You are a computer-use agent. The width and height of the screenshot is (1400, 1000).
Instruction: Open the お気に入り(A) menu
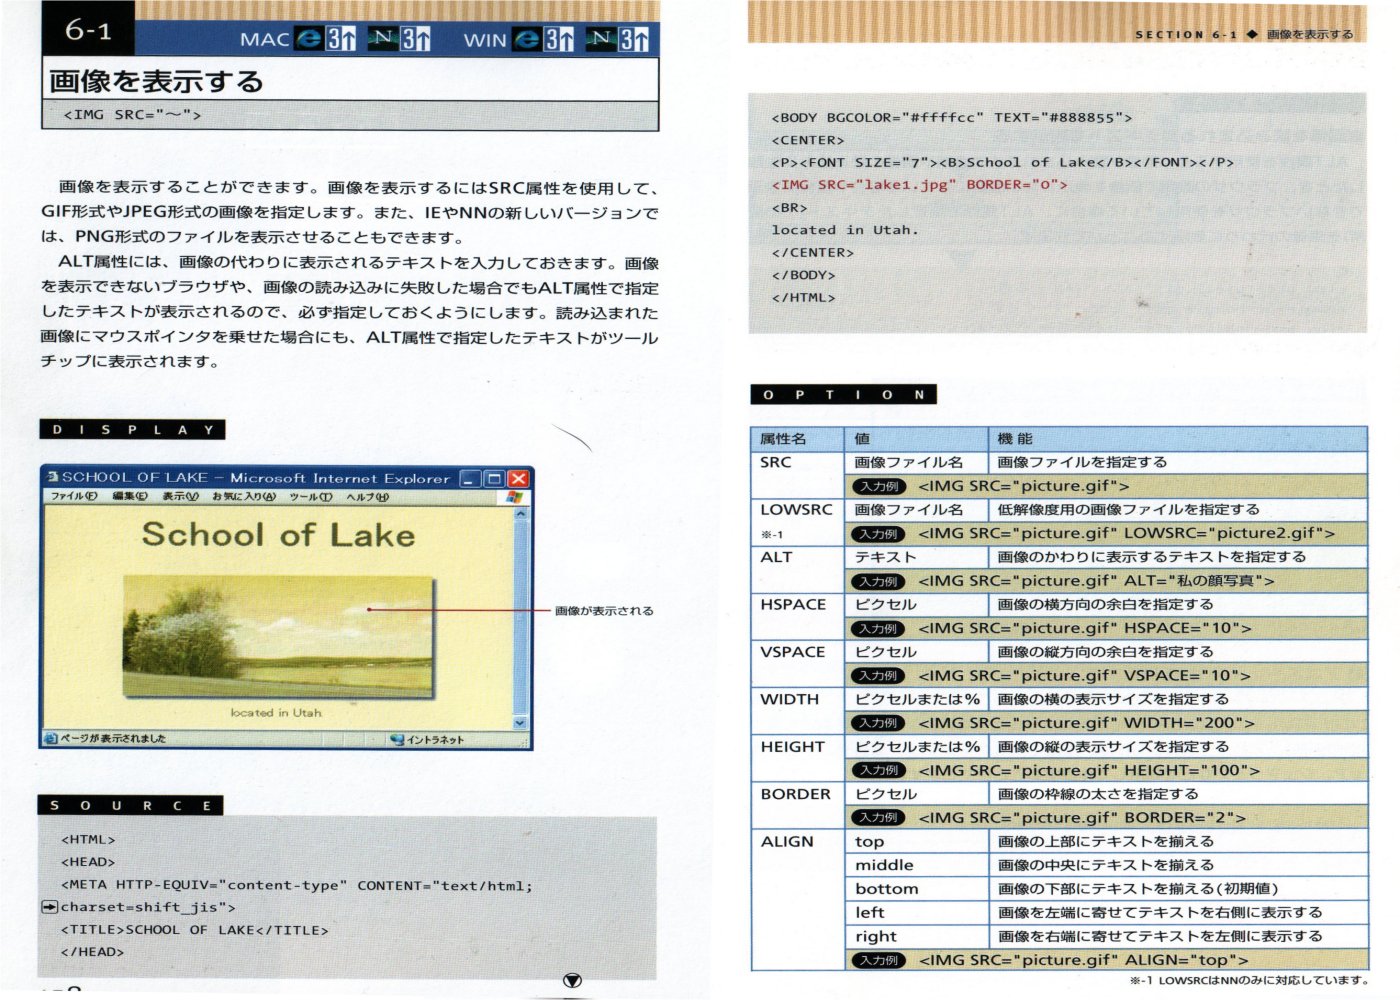pyautogui.click(x=244, y=496)
